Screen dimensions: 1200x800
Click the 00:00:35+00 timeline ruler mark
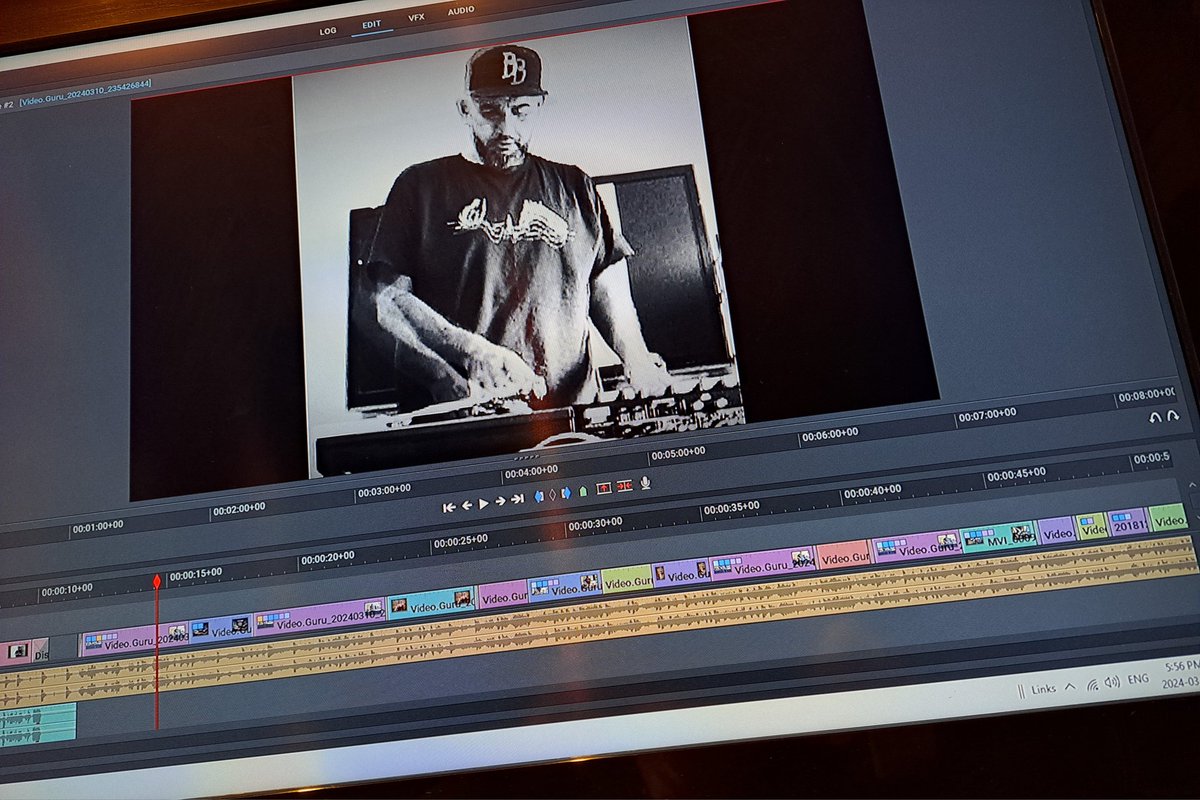(731, 508)
